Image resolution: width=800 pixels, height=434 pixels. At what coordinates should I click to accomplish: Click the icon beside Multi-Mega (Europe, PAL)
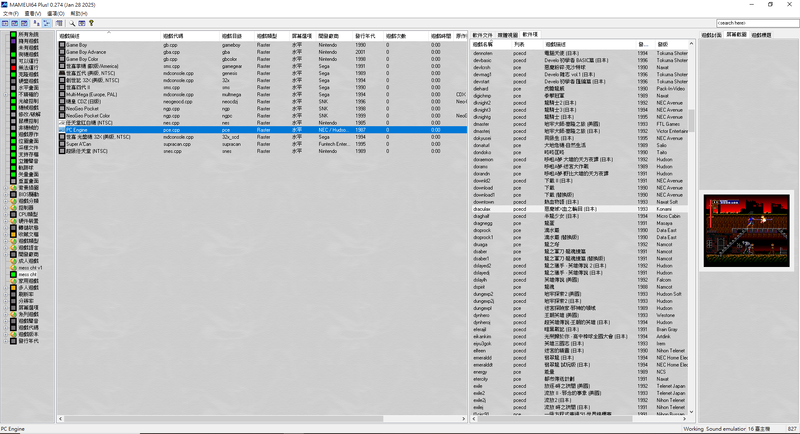point(62,94)
